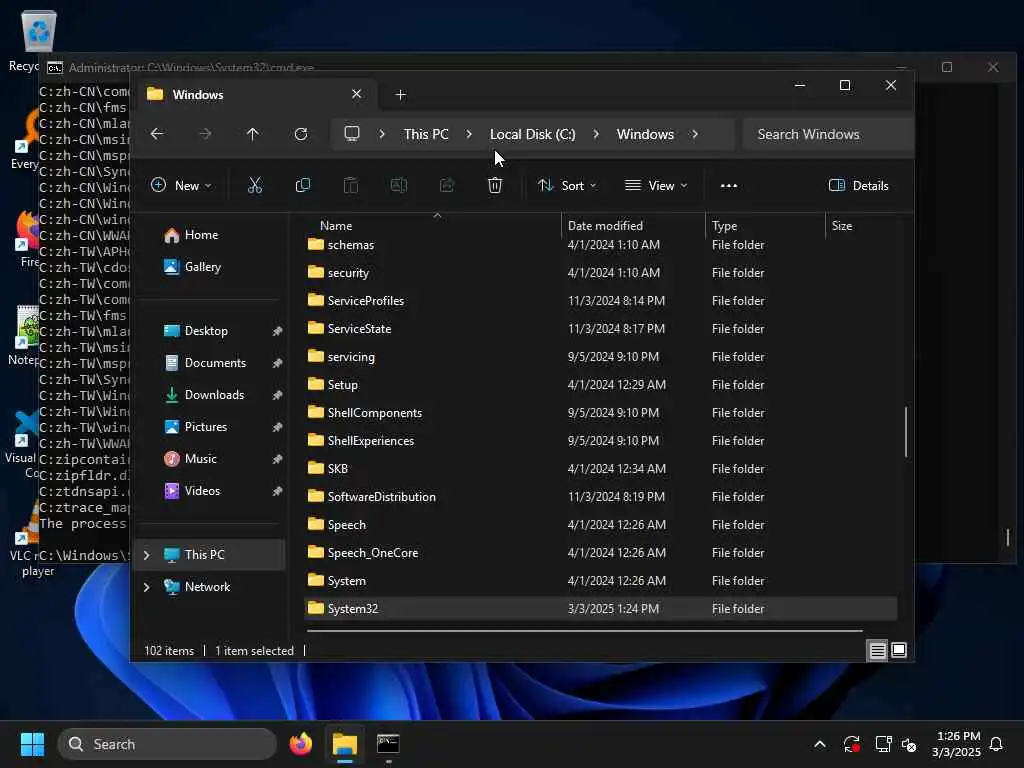Go back with the left arrow

[157, 134]
